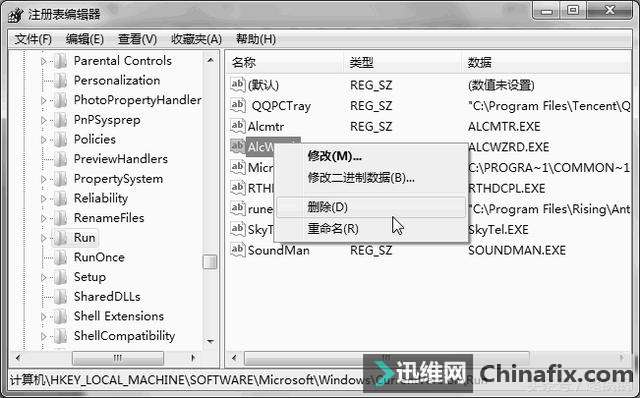
Task: Expand the Setup tree node arrow
Action: [43, 277]
